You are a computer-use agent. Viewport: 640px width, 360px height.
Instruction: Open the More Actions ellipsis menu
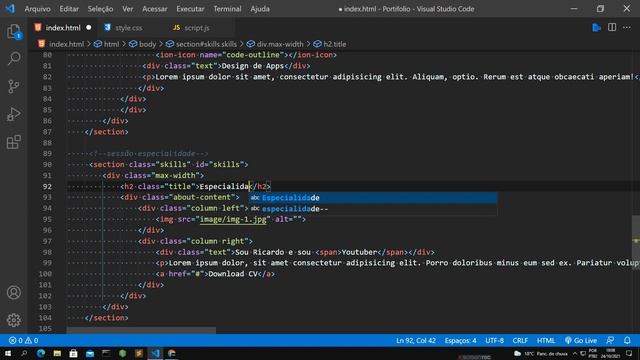627,28
